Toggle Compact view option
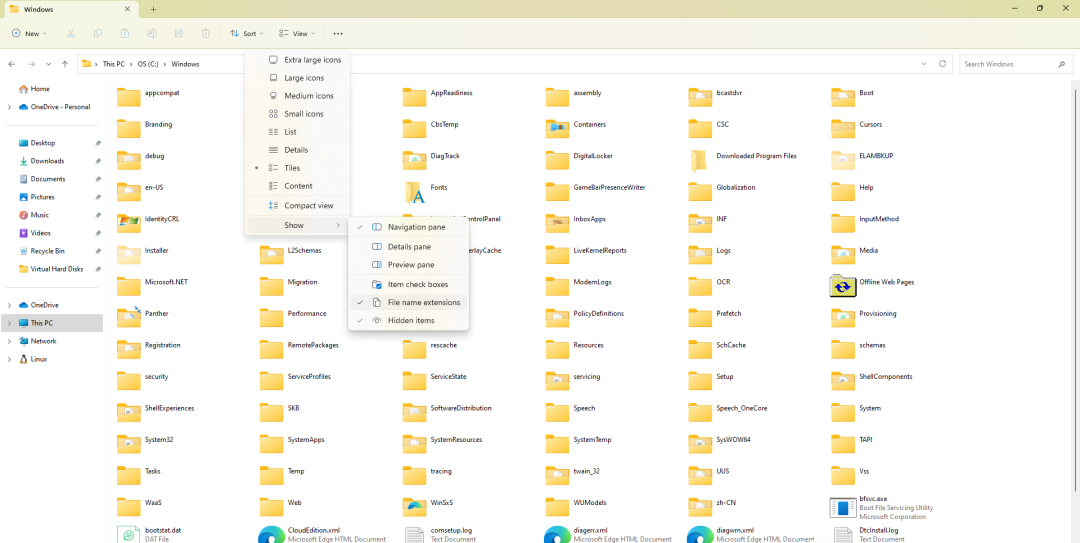Viewport: 1080px width, 543px height. [298, 205]
